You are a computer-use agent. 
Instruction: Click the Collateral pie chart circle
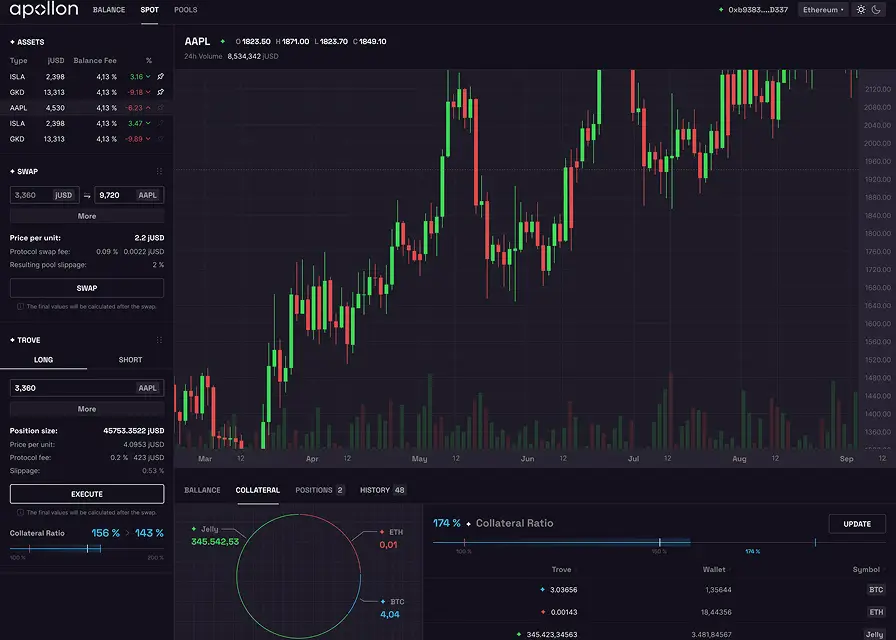(x=298, y=576)
